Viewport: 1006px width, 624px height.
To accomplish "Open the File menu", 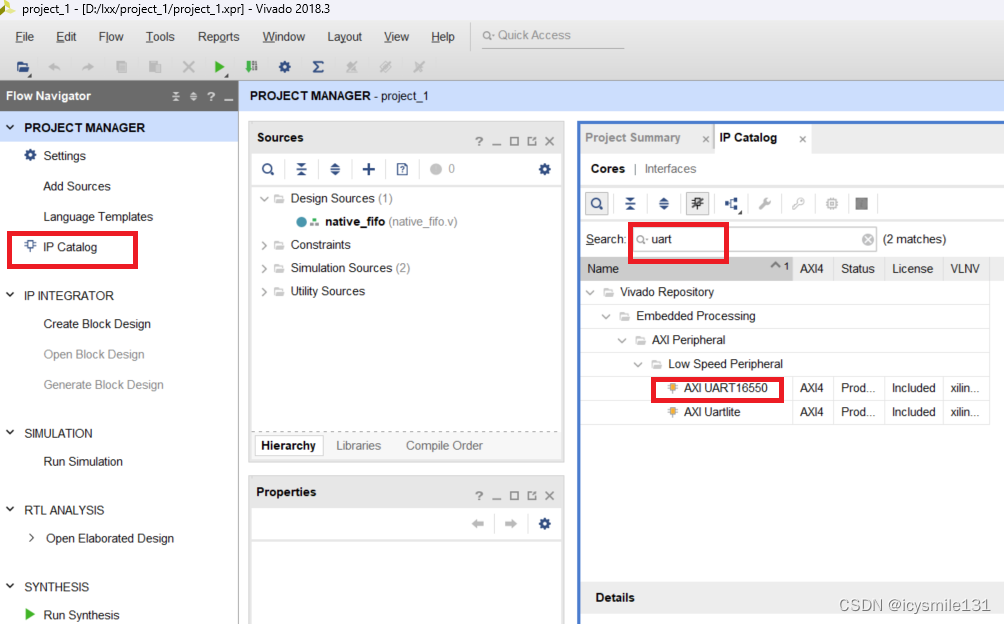I will tap(24, 37).
